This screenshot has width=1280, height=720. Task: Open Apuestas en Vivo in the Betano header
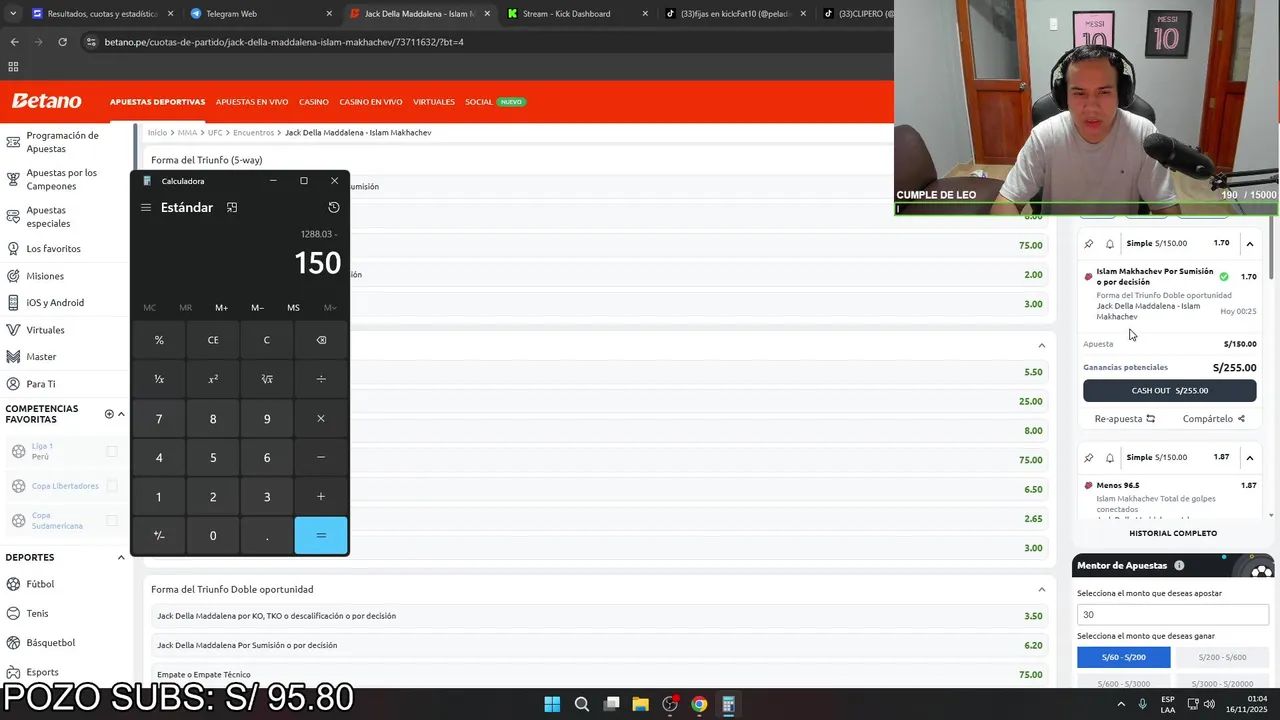pyautogui.click(x=252, y=102)
